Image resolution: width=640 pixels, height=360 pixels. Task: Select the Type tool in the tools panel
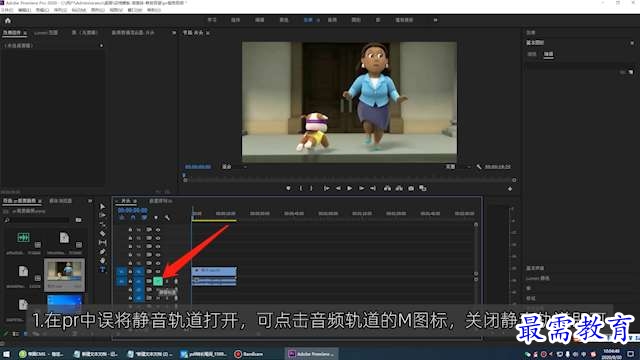coord(102,269)
